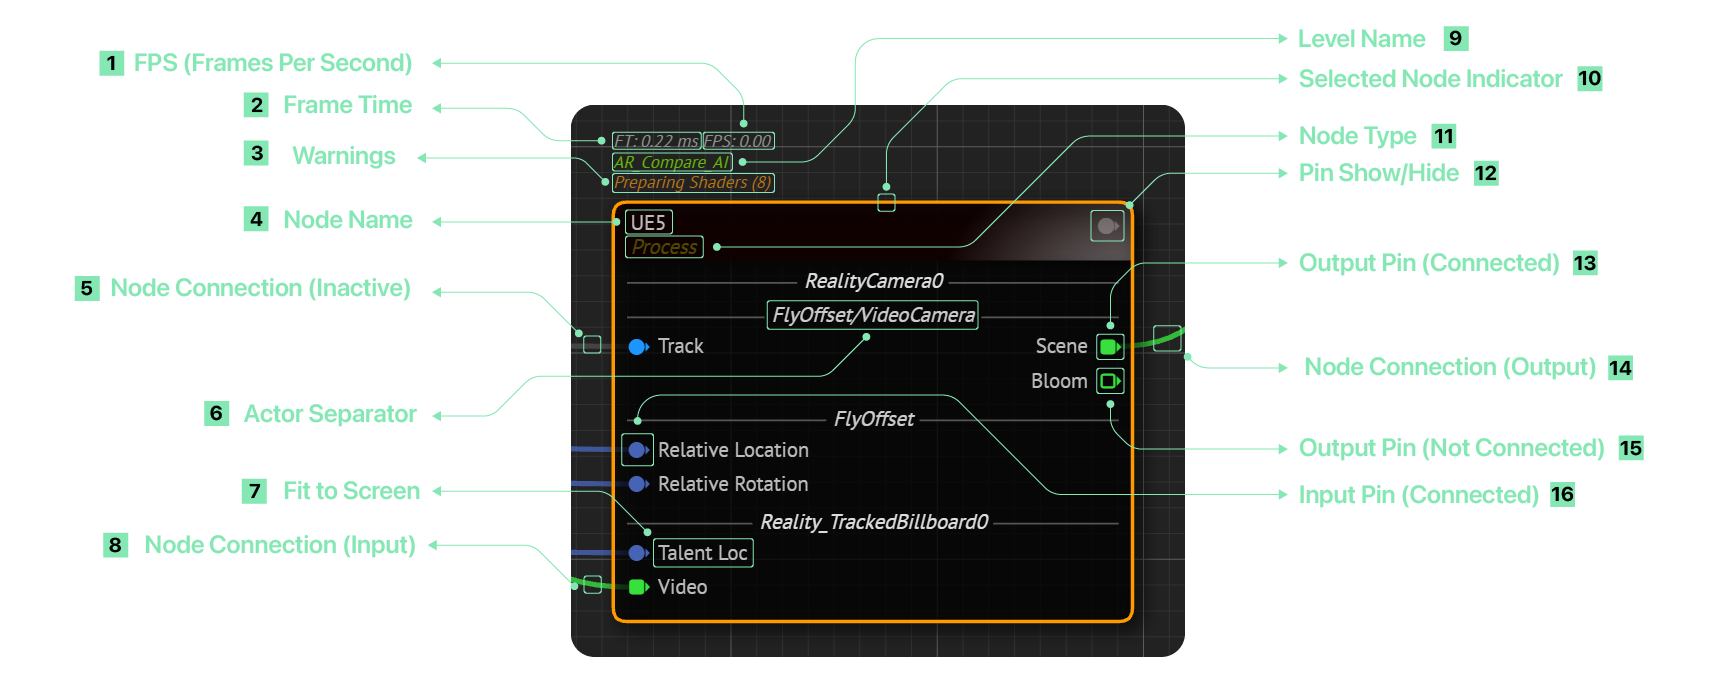1717x683 pixels.
Task: Select the Relative Location input pin
Action: [x=637, y=450]
